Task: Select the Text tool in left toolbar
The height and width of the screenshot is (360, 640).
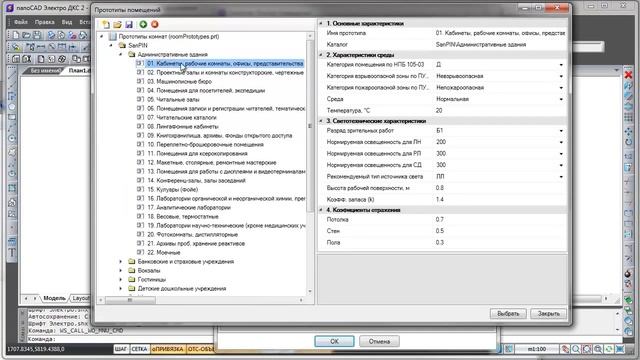Action: (12, 253)
